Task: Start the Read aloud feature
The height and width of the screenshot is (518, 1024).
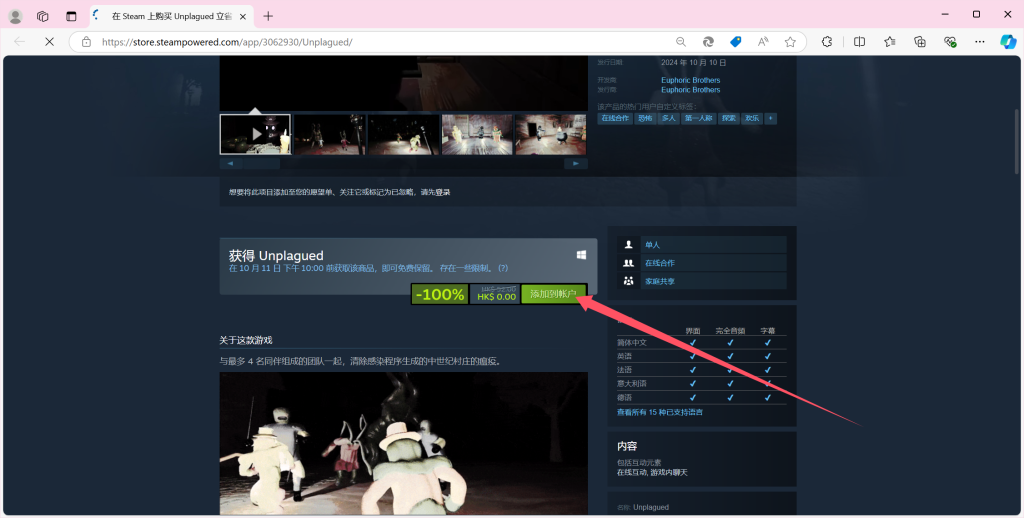Action: [763, 42]
